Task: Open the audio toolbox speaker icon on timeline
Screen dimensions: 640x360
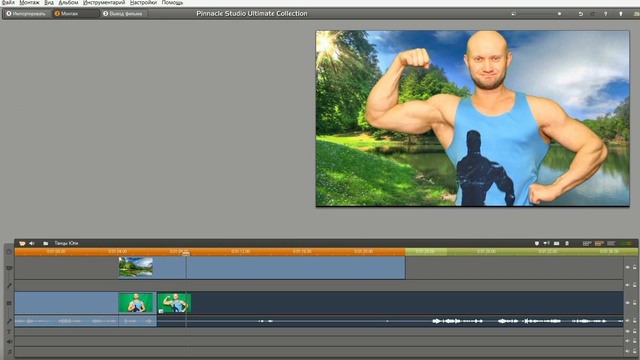Action: (32, 243)
